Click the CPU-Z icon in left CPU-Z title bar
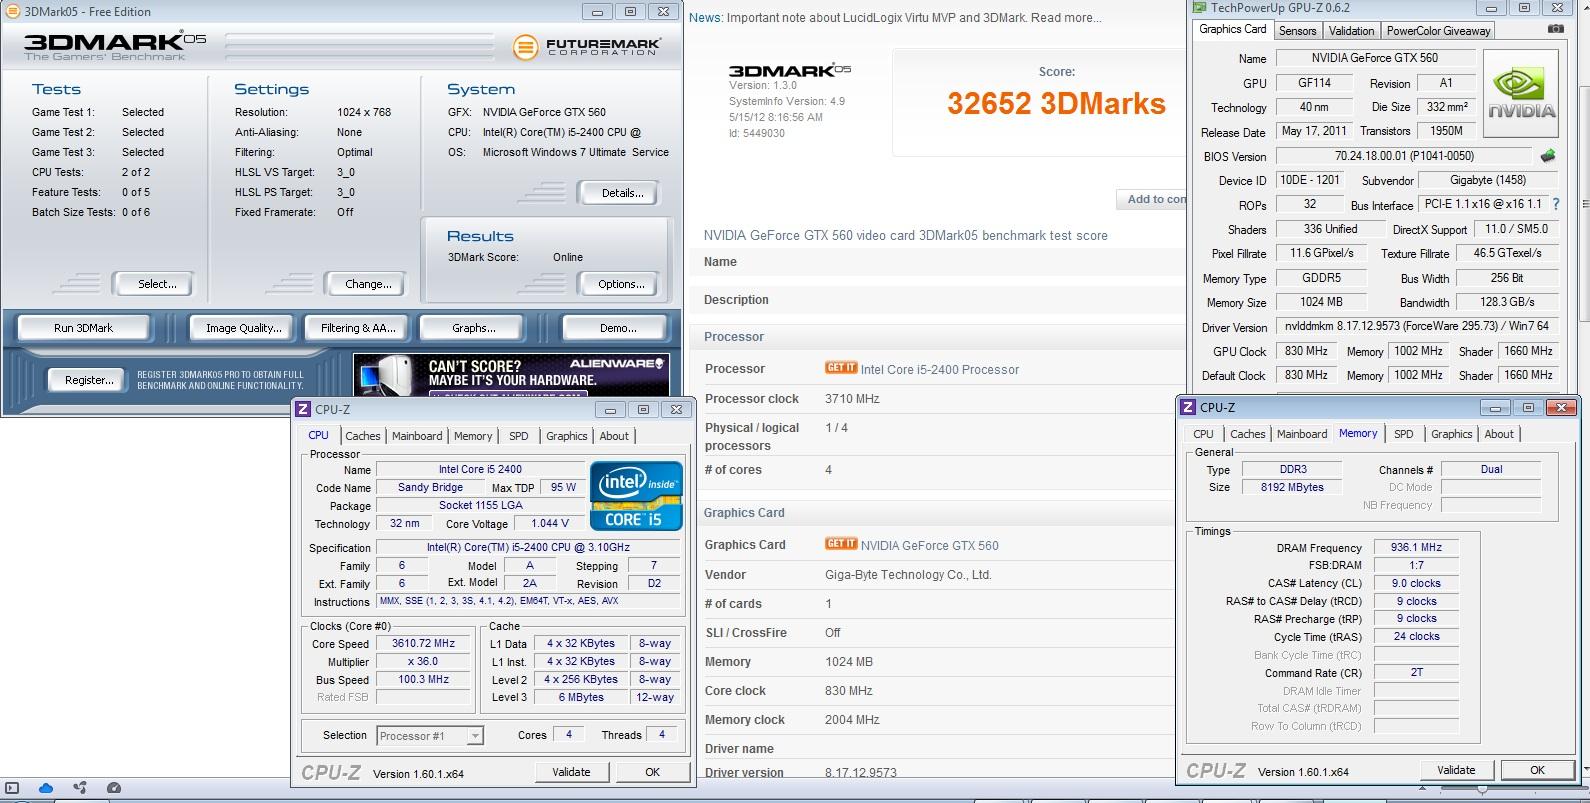1590x803 pixels. point(303,409)
